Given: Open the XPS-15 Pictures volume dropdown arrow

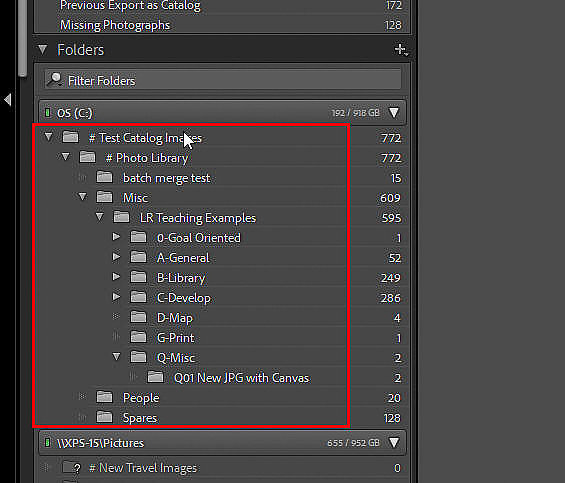Looking at the screenshot, I should (394, 442).
